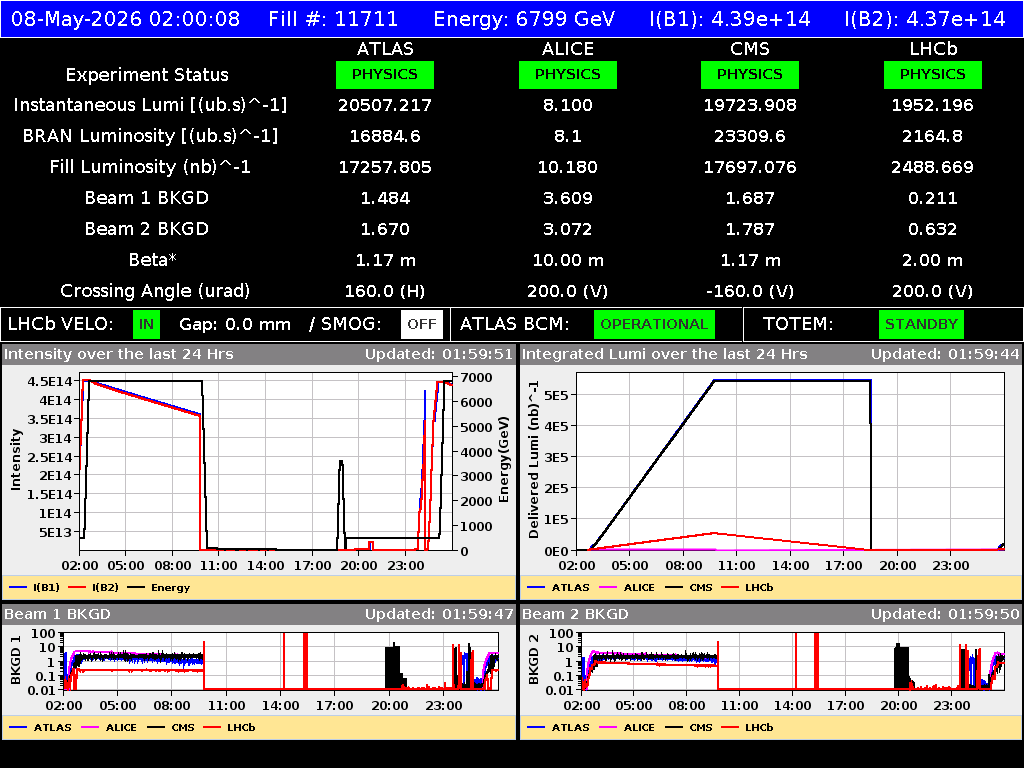Click the LHCb column heading
Image resolution: width=1024 pixels, height=768 pixels.
point(933,49)
